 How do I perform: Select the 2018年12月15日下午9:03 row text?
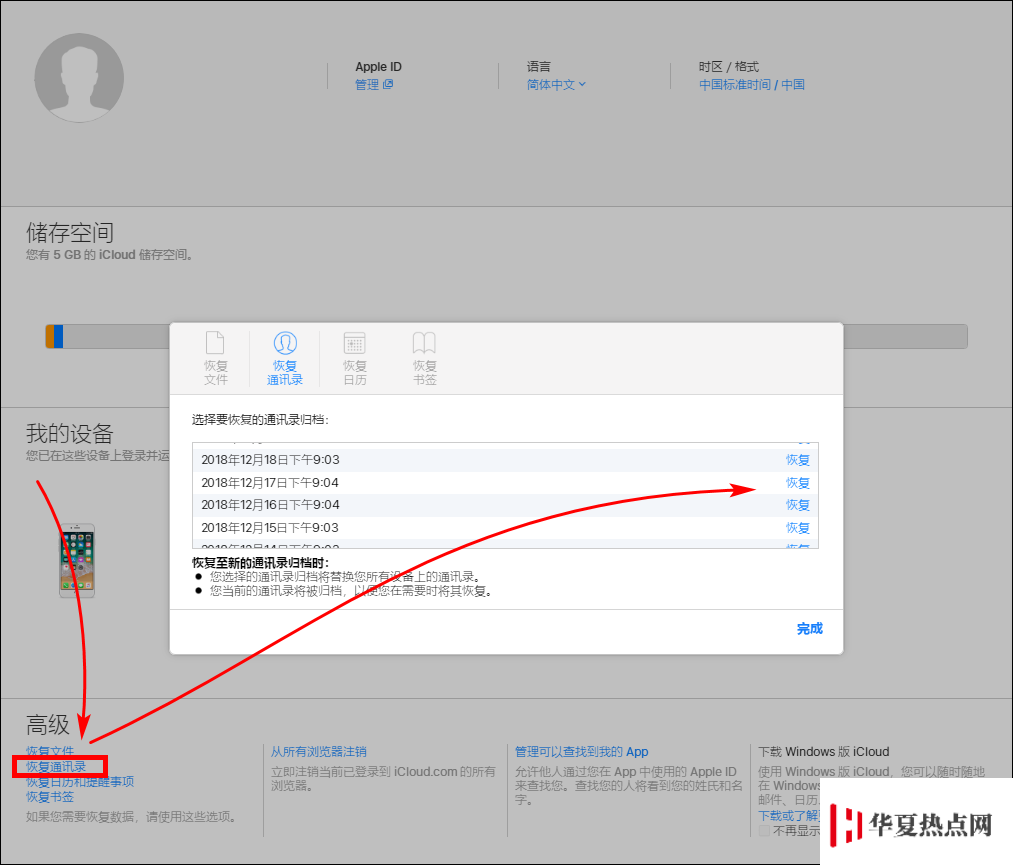[x=270, y=528]
